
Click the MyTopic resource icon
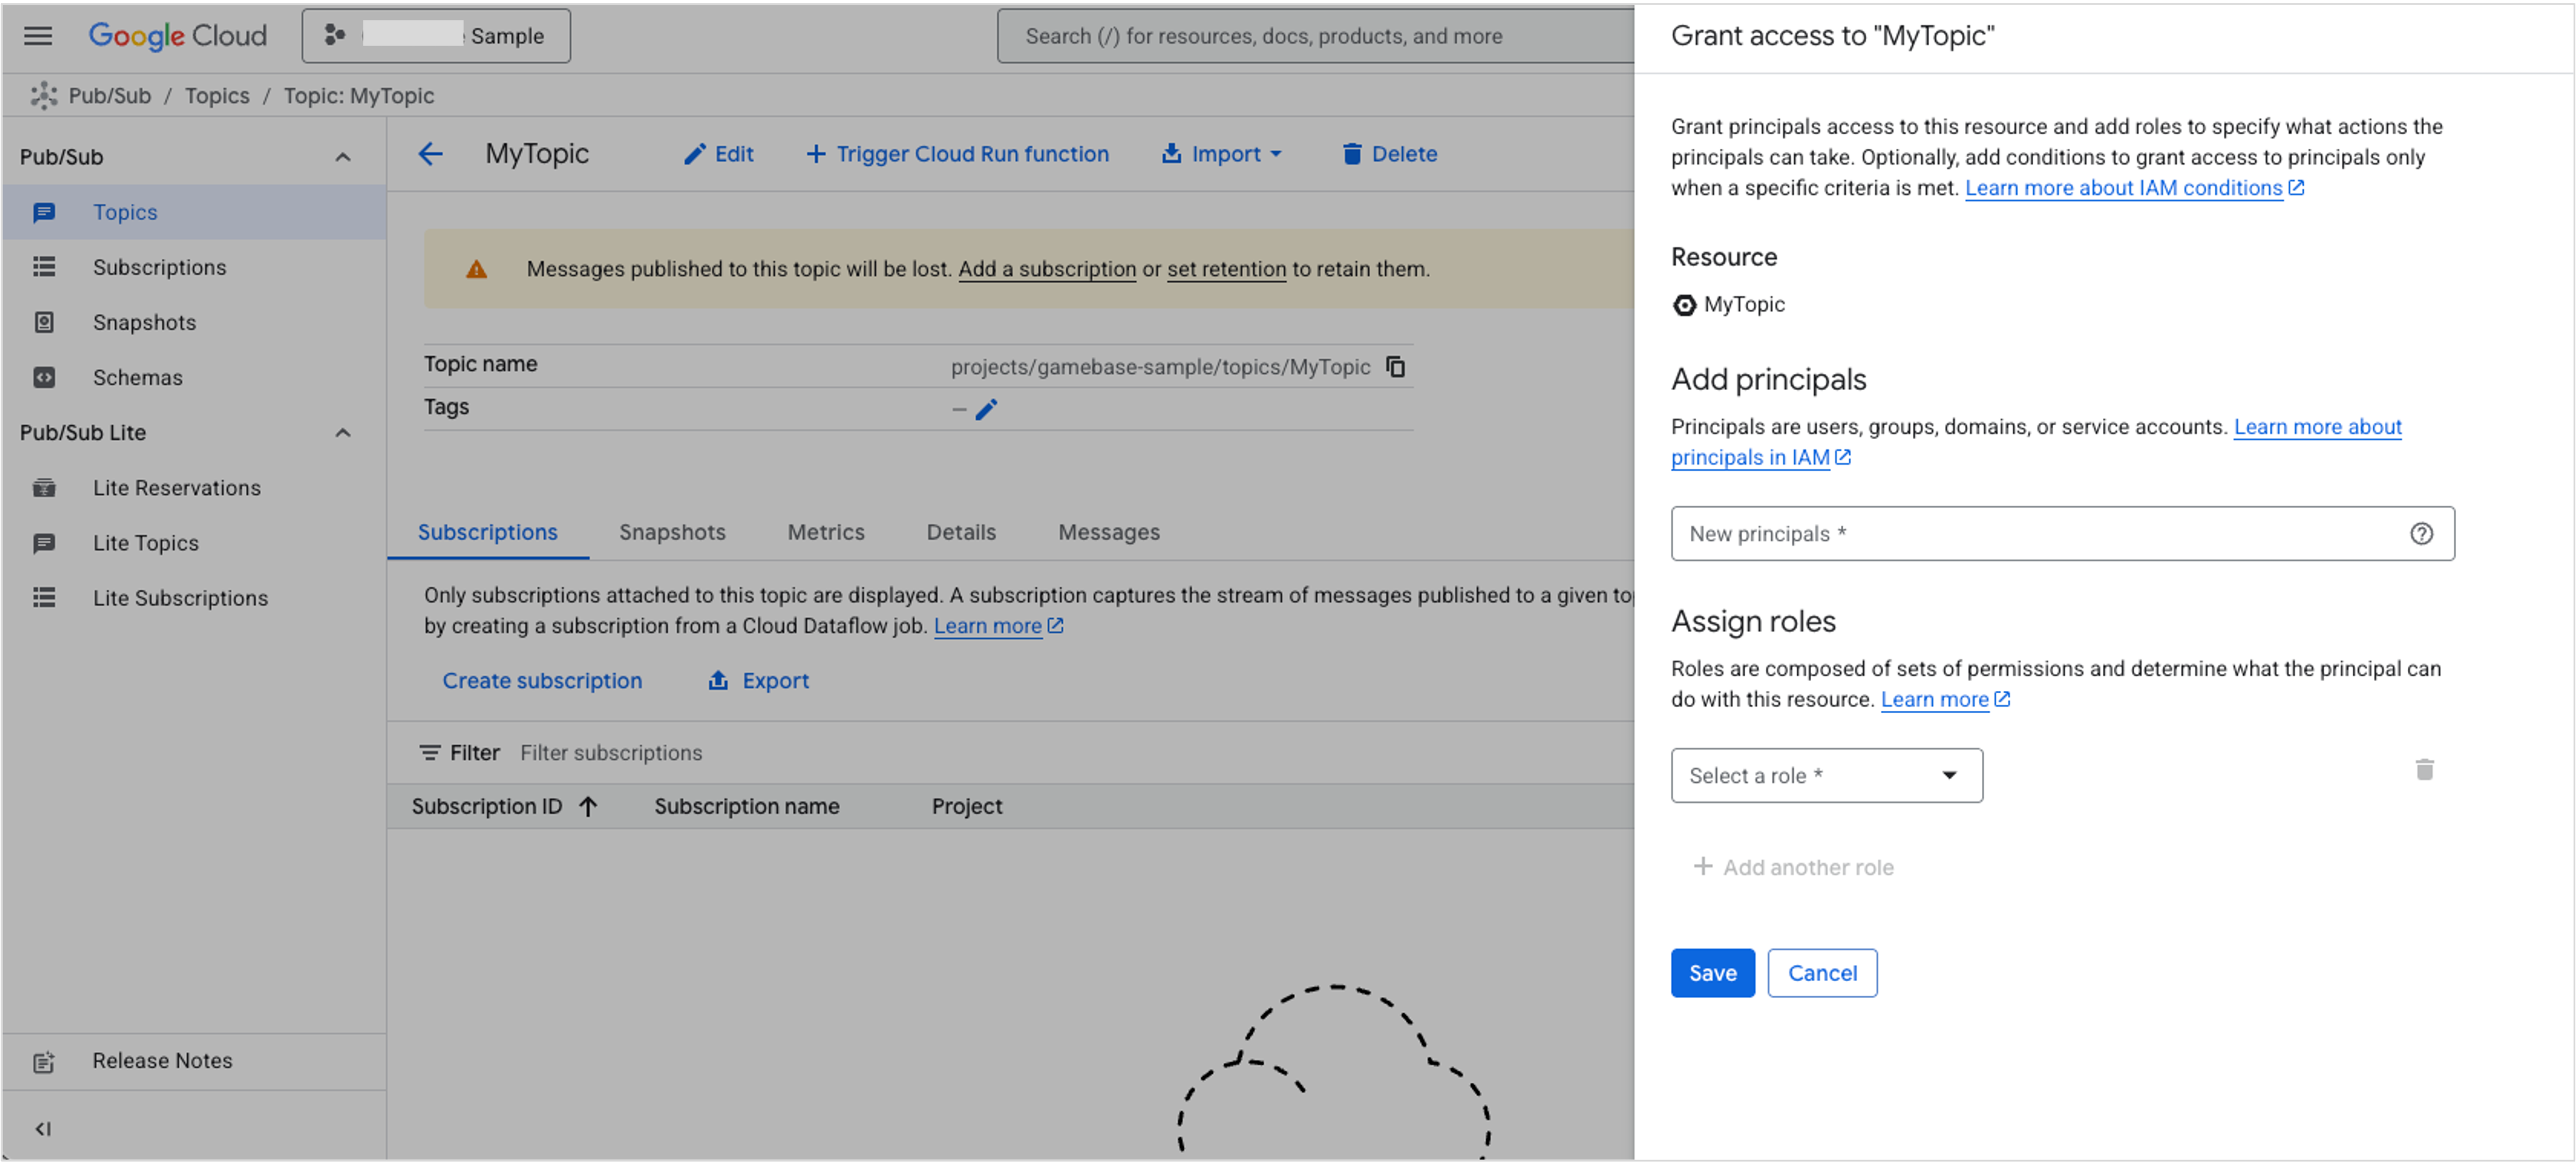(1684, 305)
